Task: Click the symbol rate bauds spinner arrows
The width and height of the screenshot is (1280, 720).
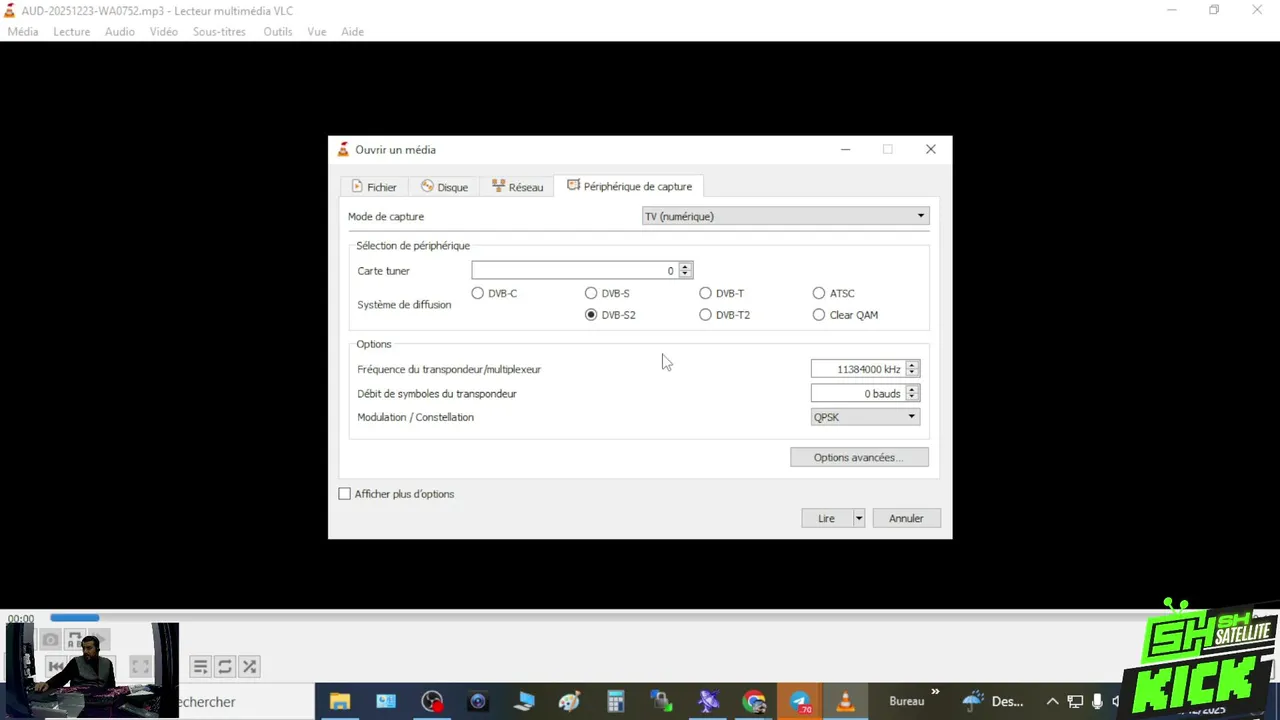Action: (x=911, y=393)
